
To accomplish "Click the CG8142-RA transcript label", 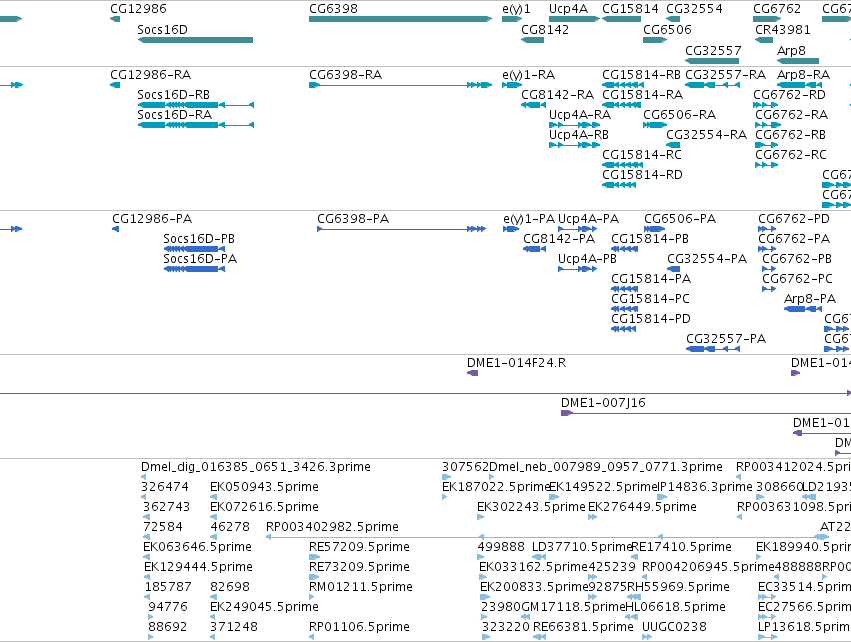I will pos(557,95).
